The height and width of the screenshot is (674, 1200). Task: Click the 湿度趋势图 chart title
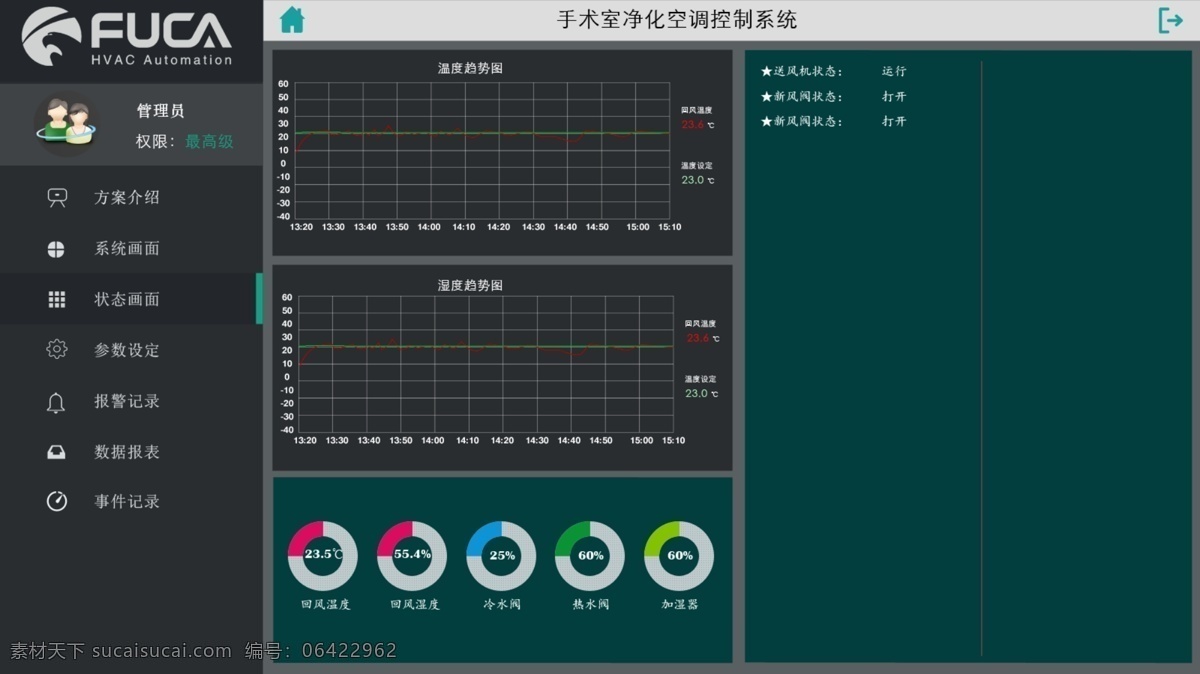pos(470,285)
